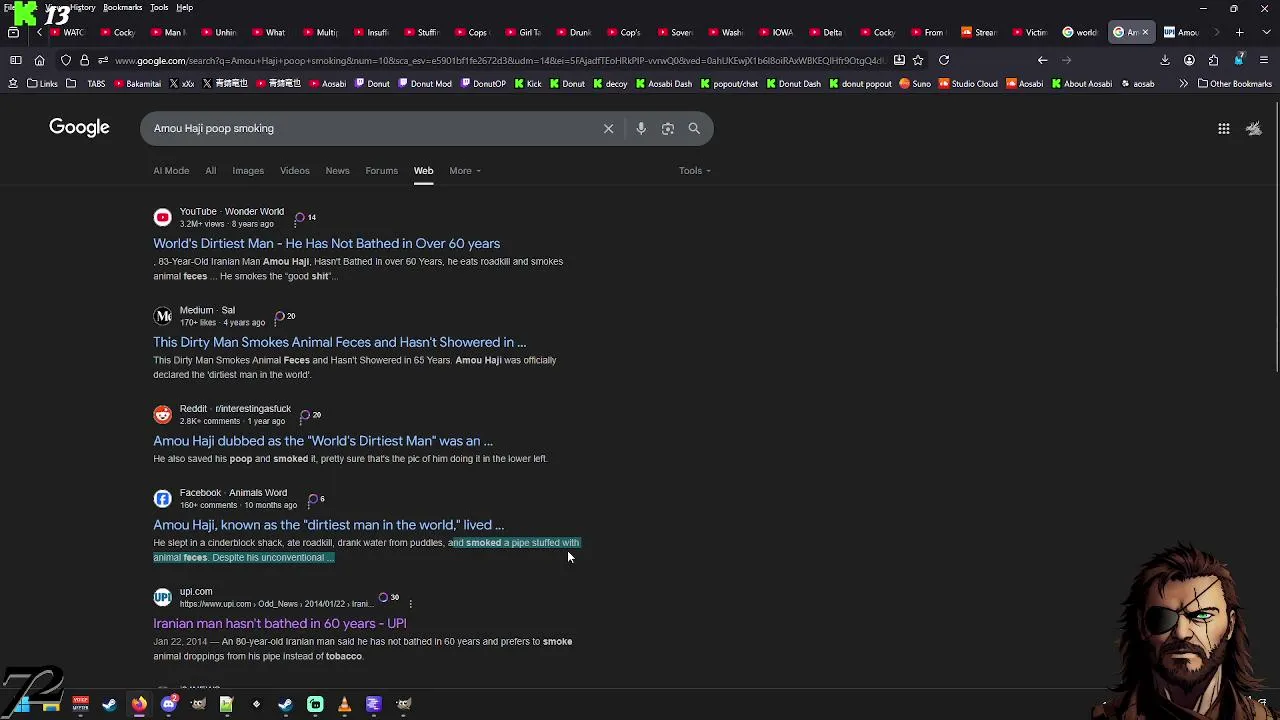Switch to the Images search tab
1280x720 pixels.
248,170
